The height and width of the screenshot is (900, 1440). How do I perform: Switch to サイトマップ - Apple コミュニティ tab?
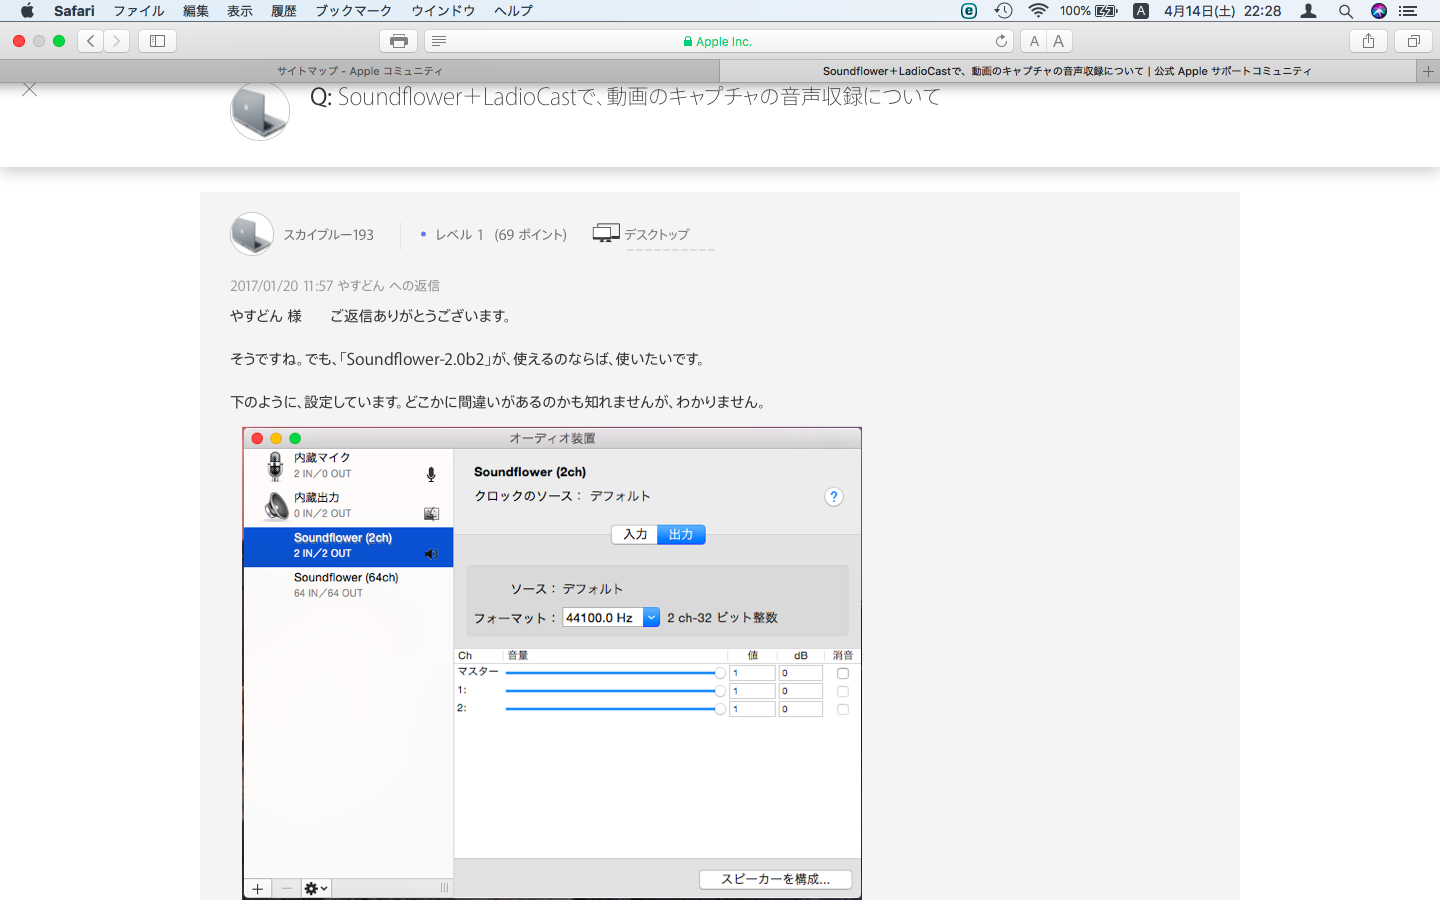(360, 71)
